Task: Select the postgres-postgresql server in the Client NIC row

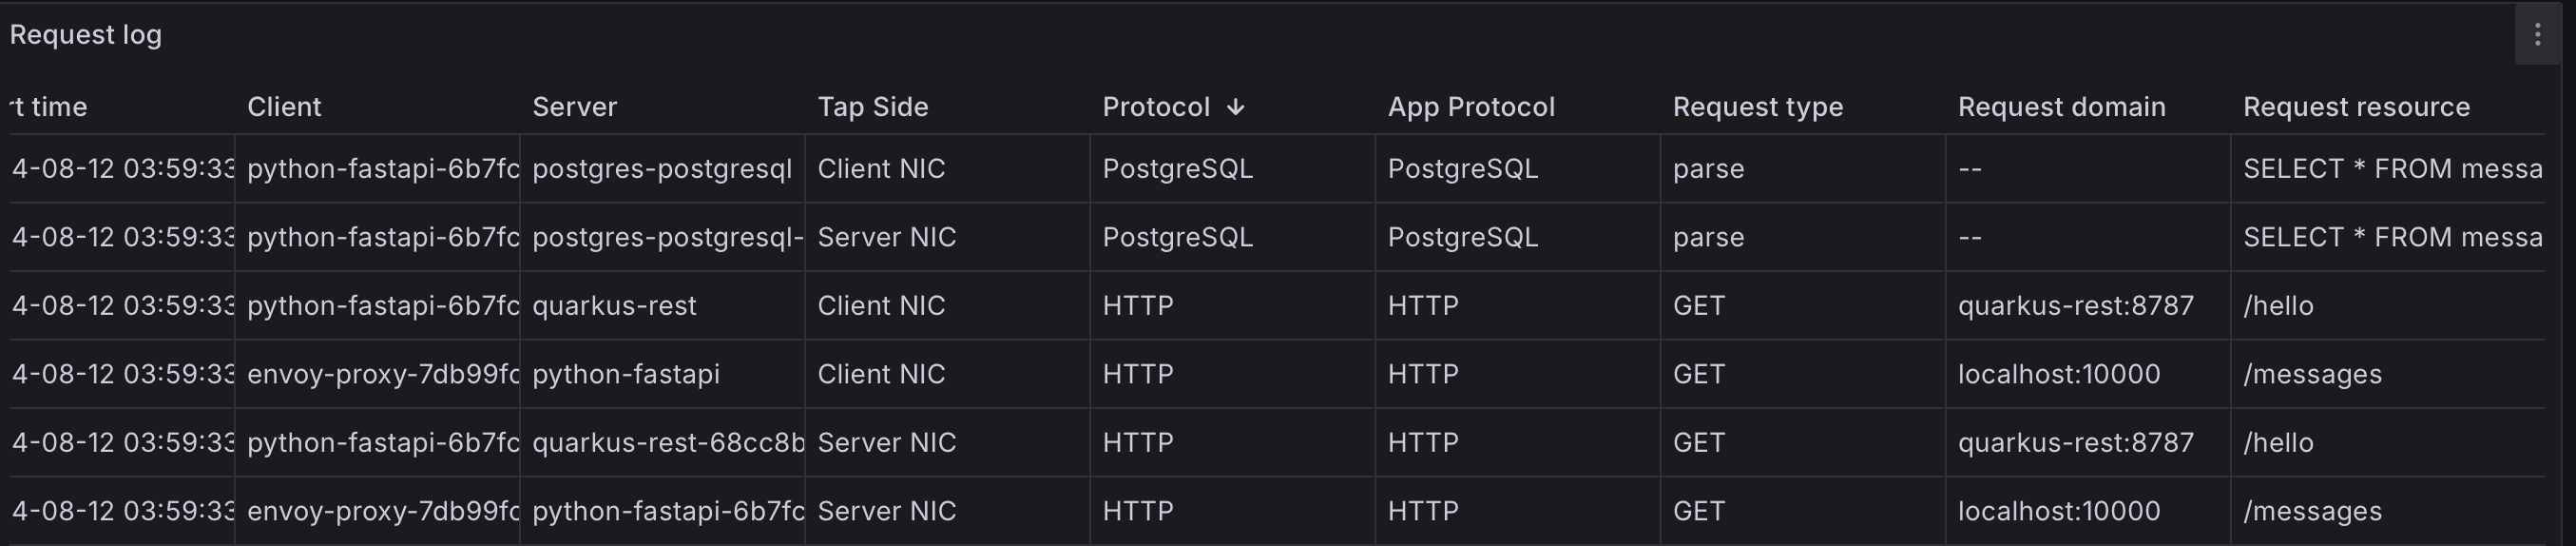Action: click(x=662, y=169)
